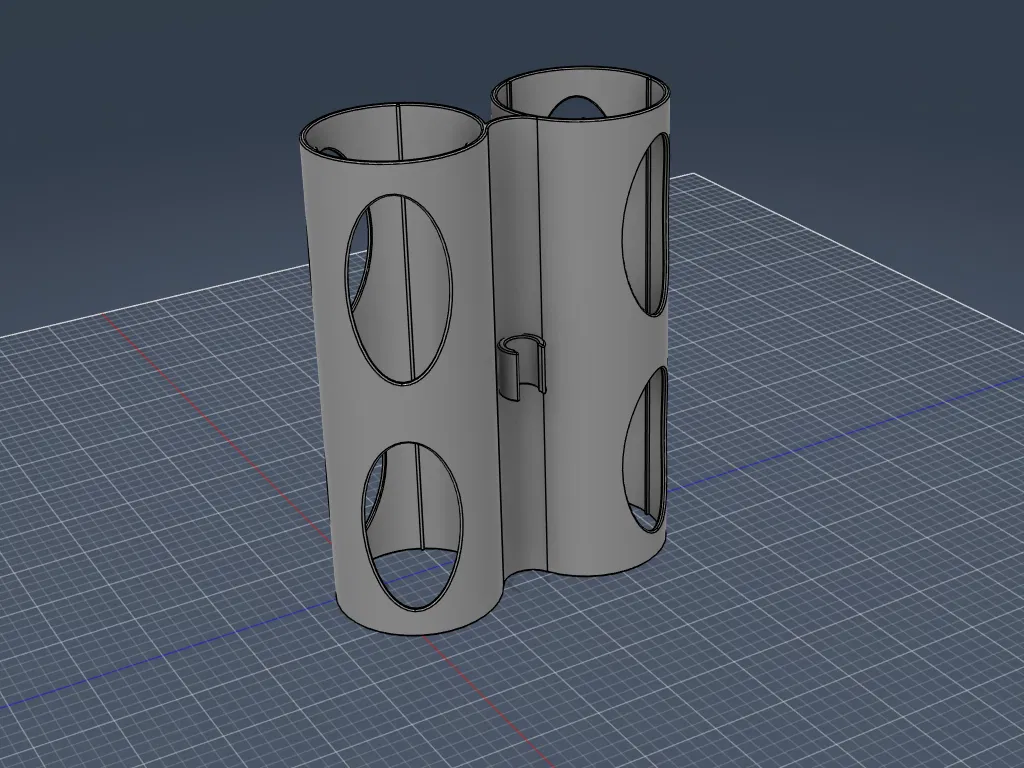1024x768 pixels.
Task: Select the upper oval cutout on right cylinder
Action: click(x=646, y=224)
